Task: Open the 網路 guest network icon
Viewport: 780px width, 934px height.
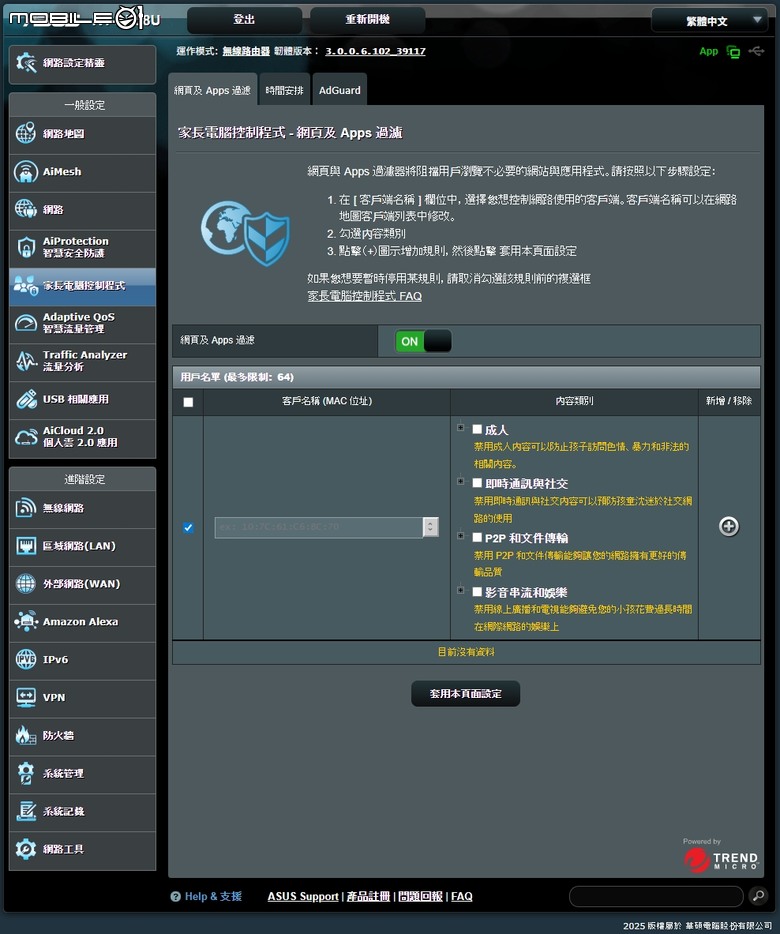Action: [x=26, y=209]
